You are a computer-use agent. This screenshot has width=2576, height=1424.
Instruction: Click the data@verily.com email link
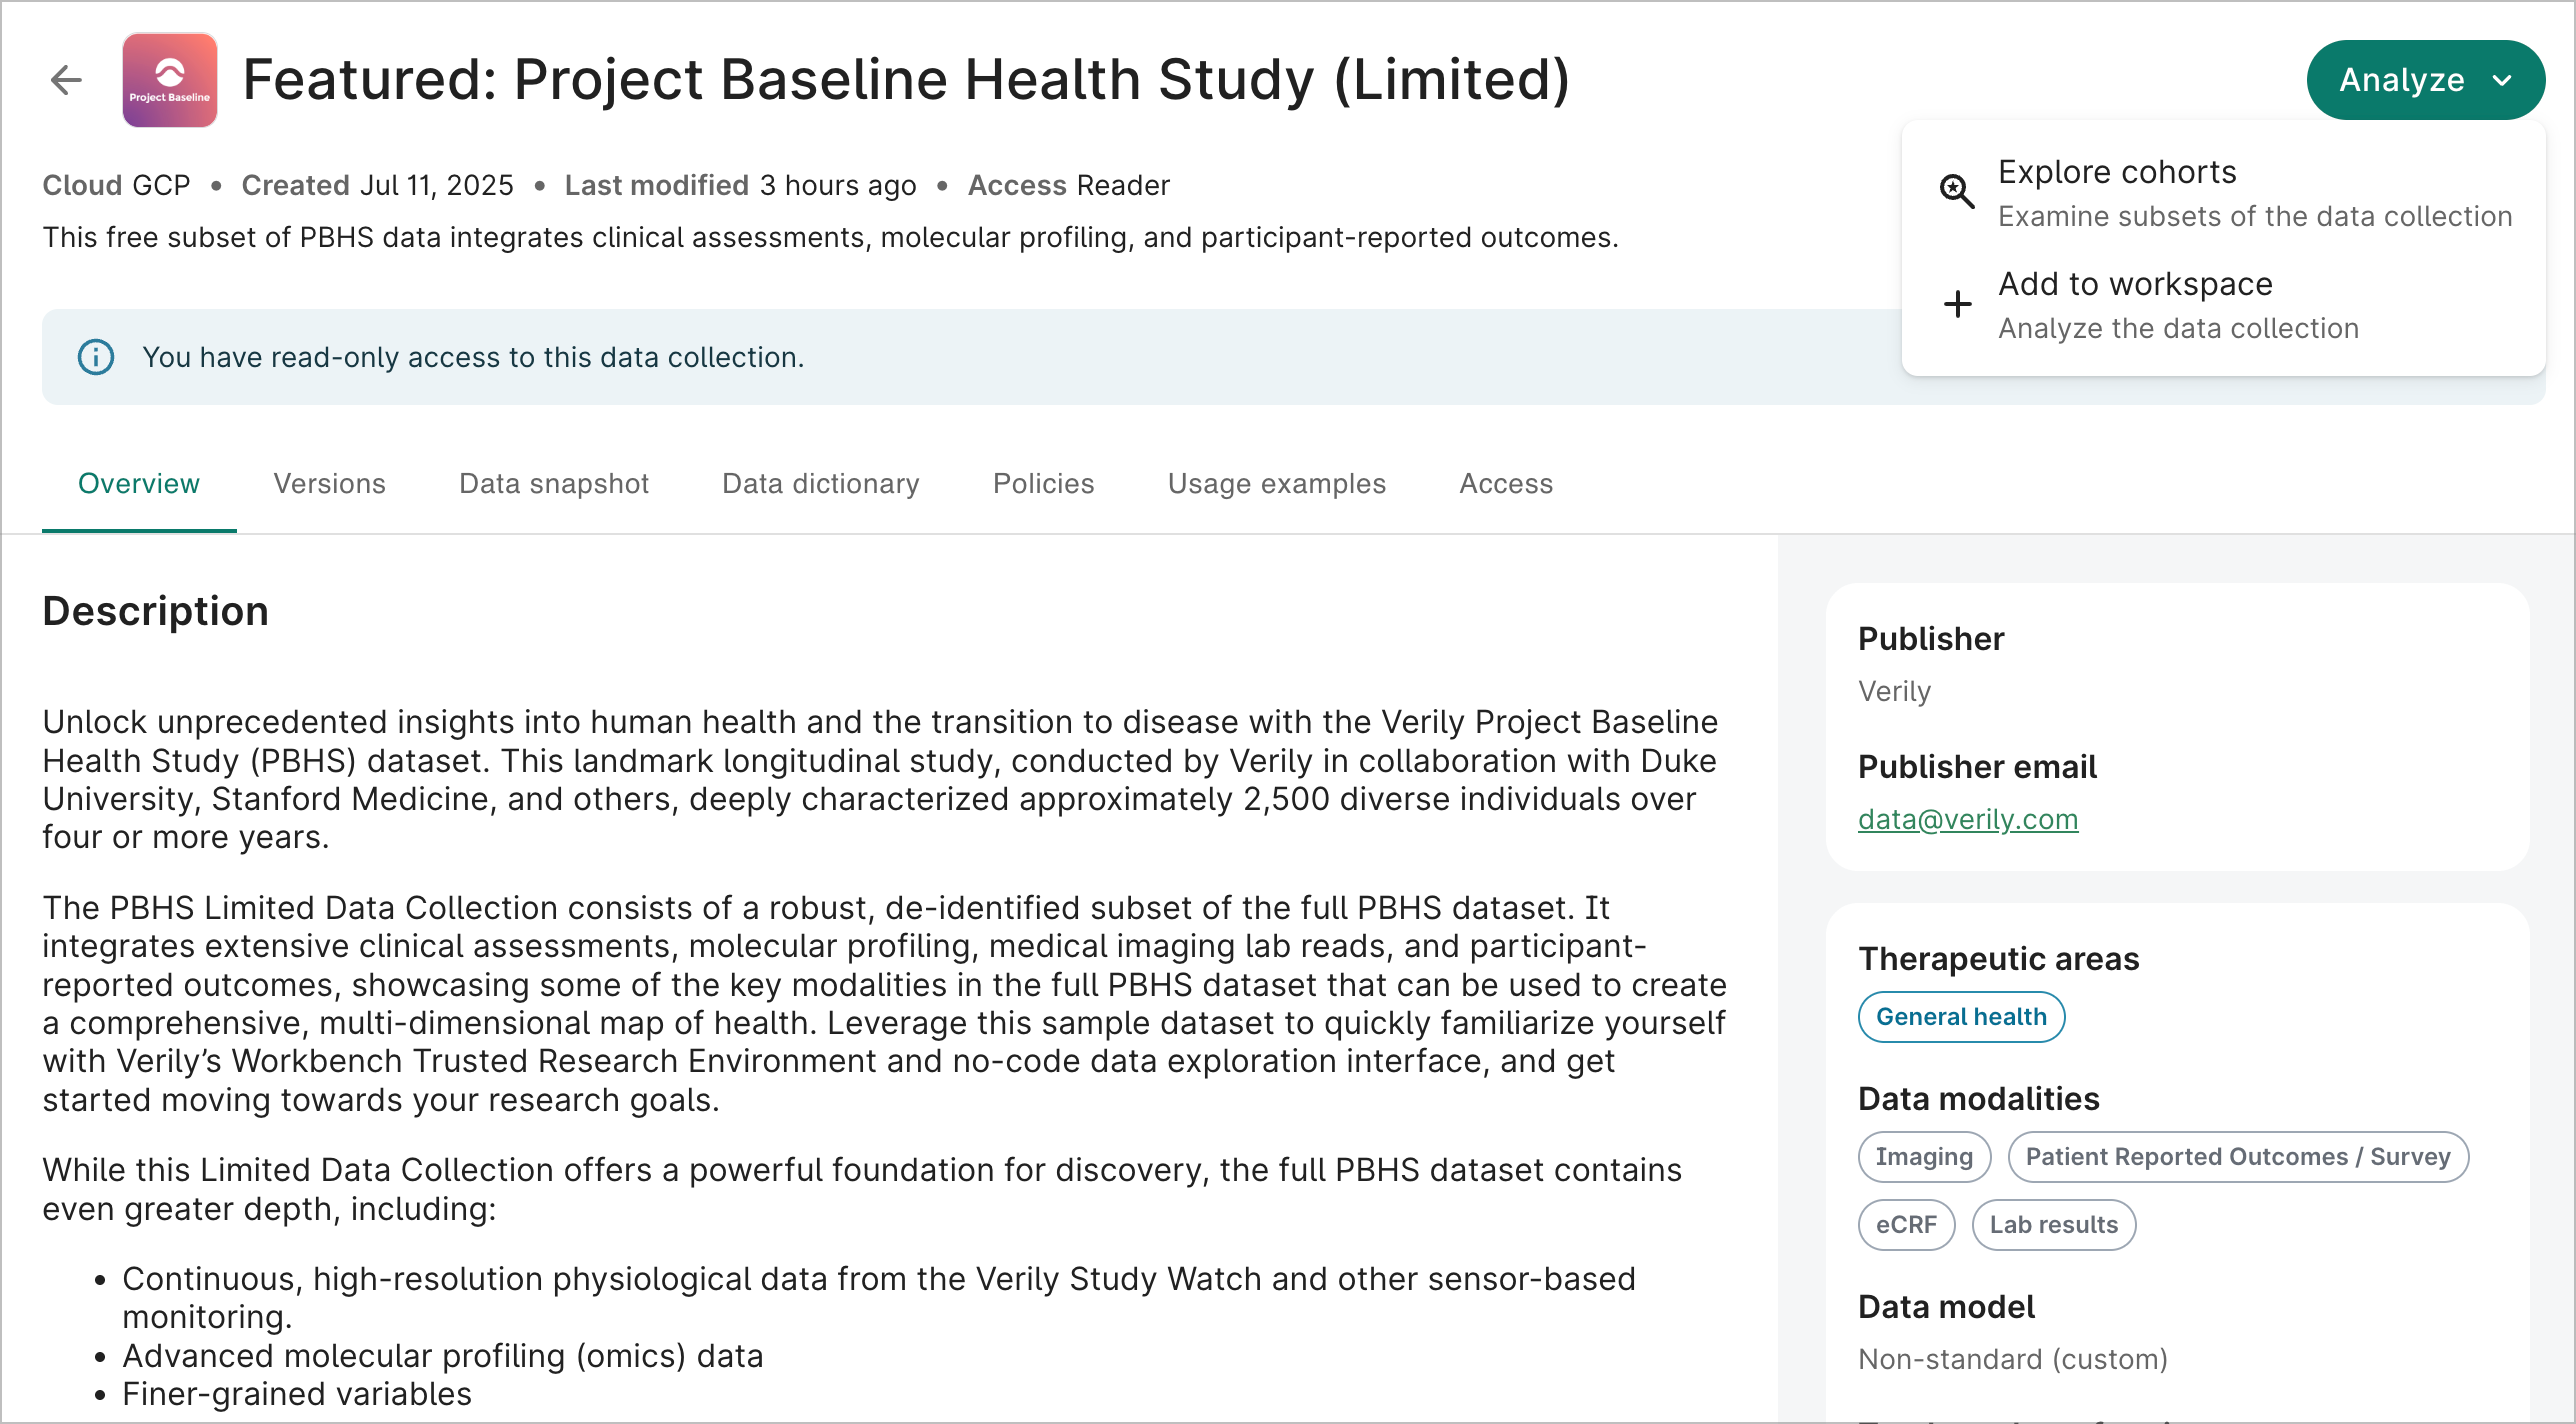pos(1967,819)
